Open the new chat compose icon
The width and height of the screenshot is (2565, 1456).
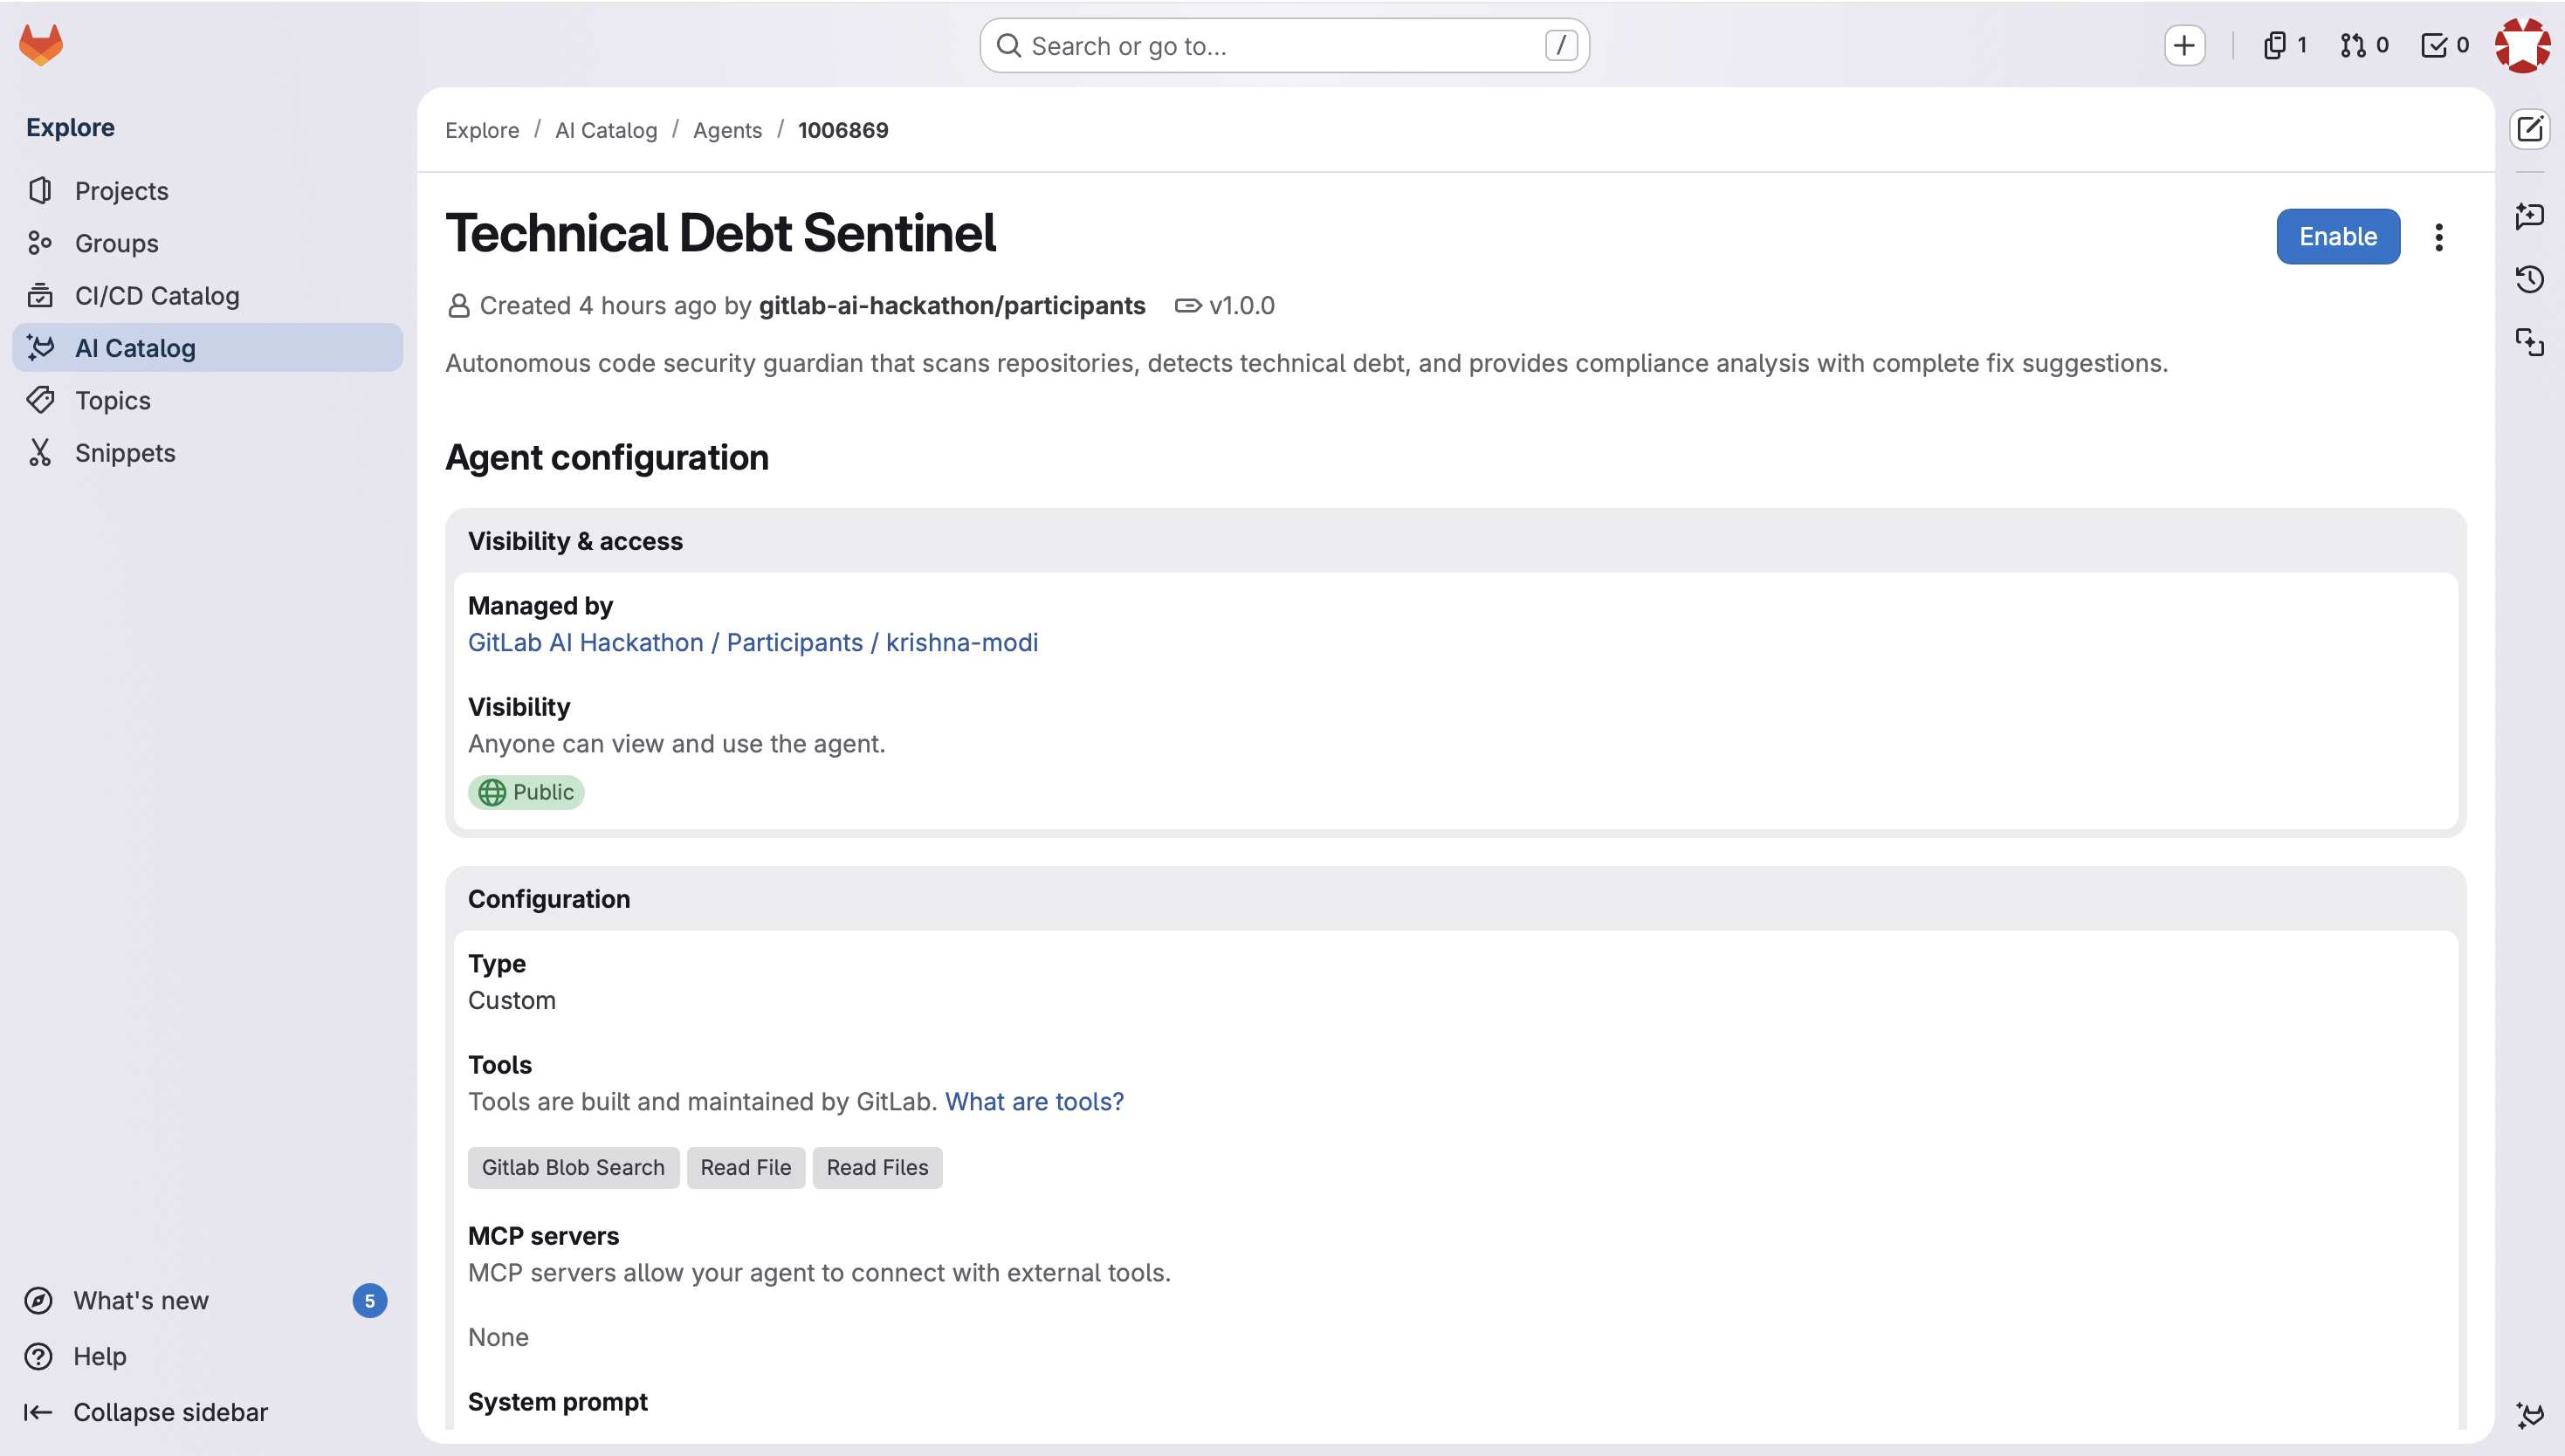click(x=2529, y=129)
